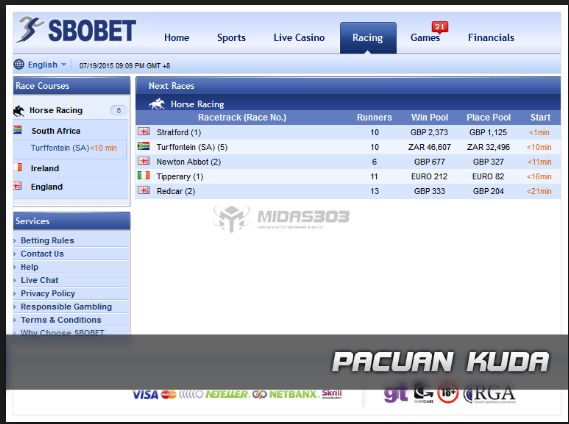The height and width of the screenshot is (424, 569).
Task: Open the Help link under Services
Action: coord(29,267)
